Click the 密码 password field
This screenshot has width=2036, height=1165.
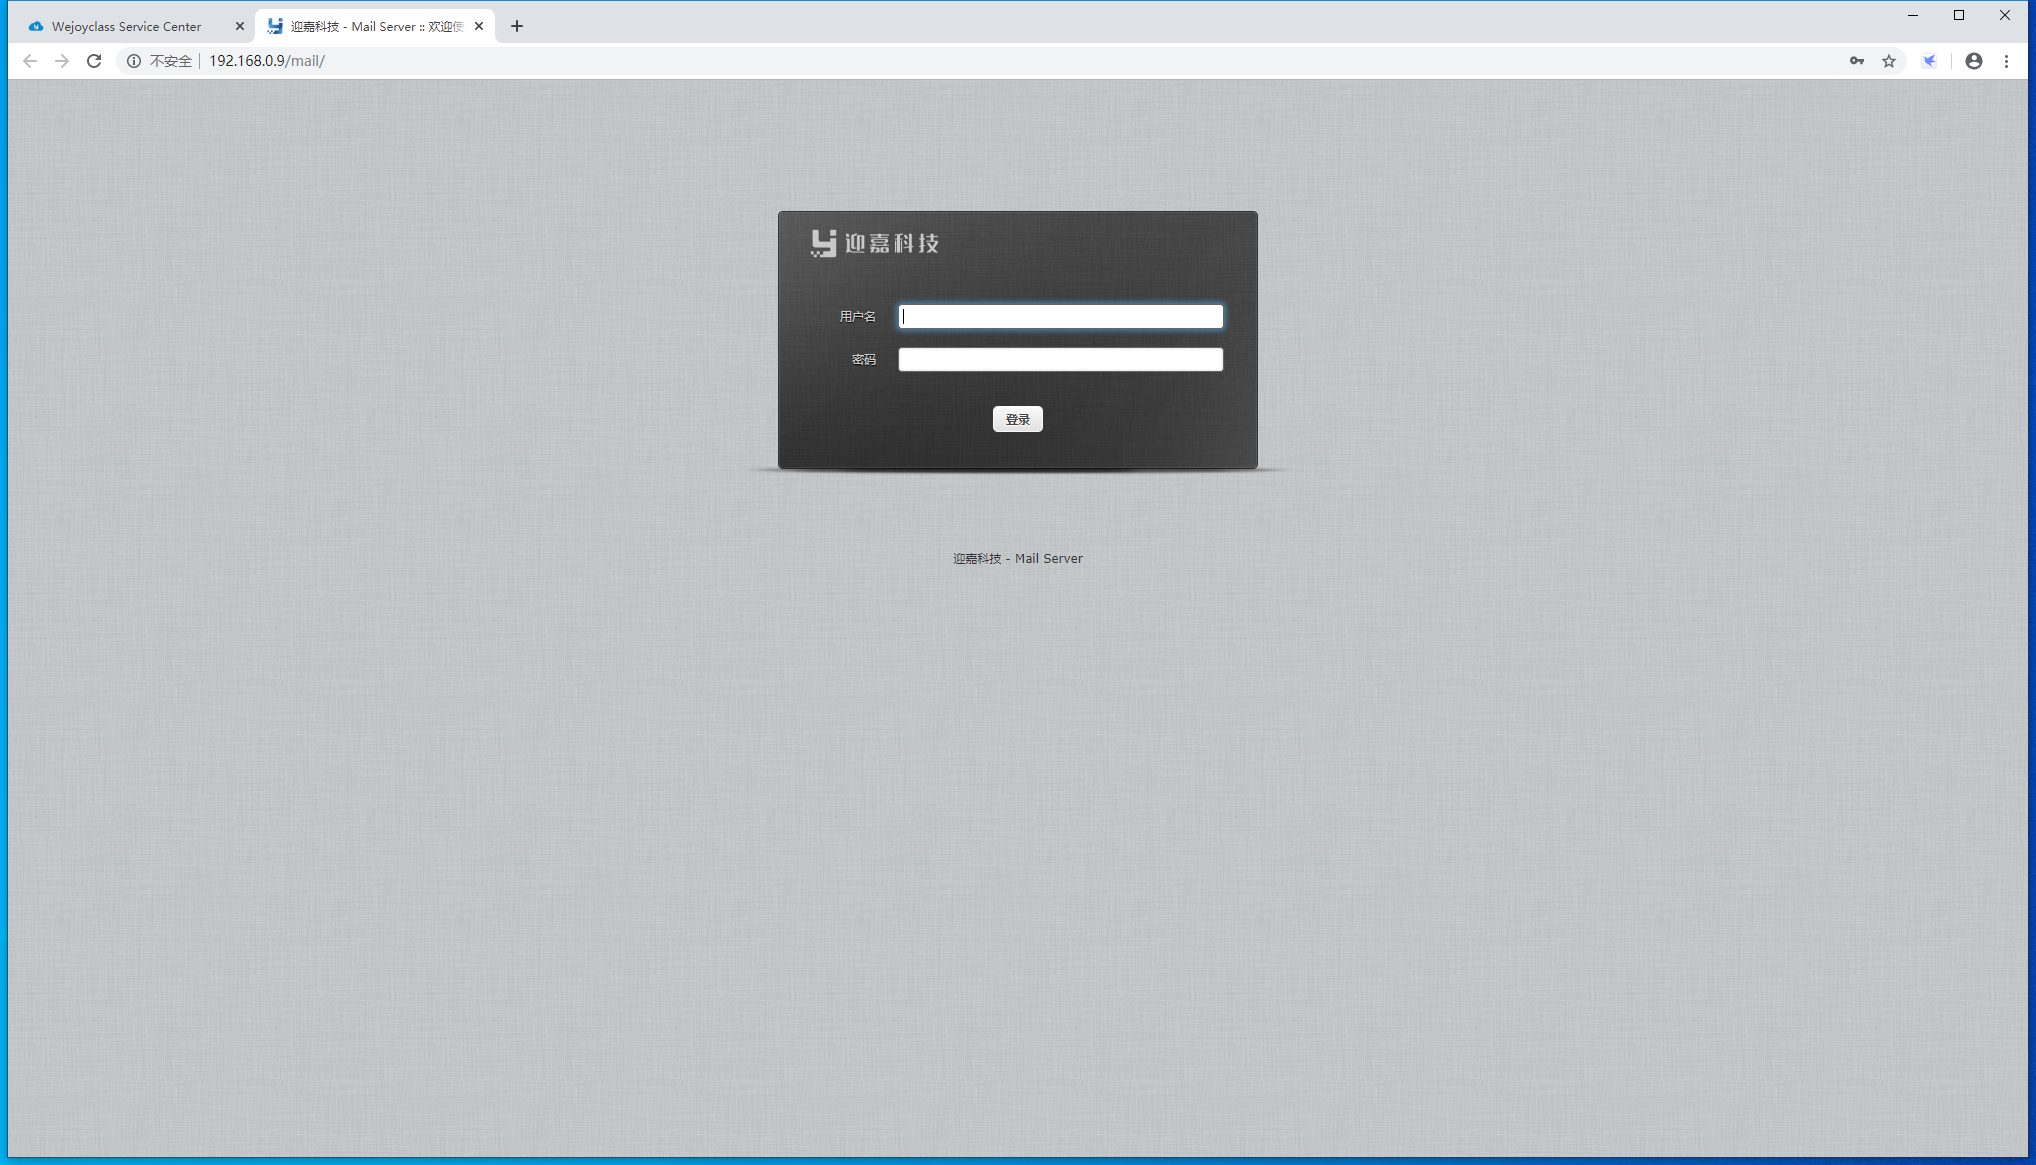[1060, 360]
